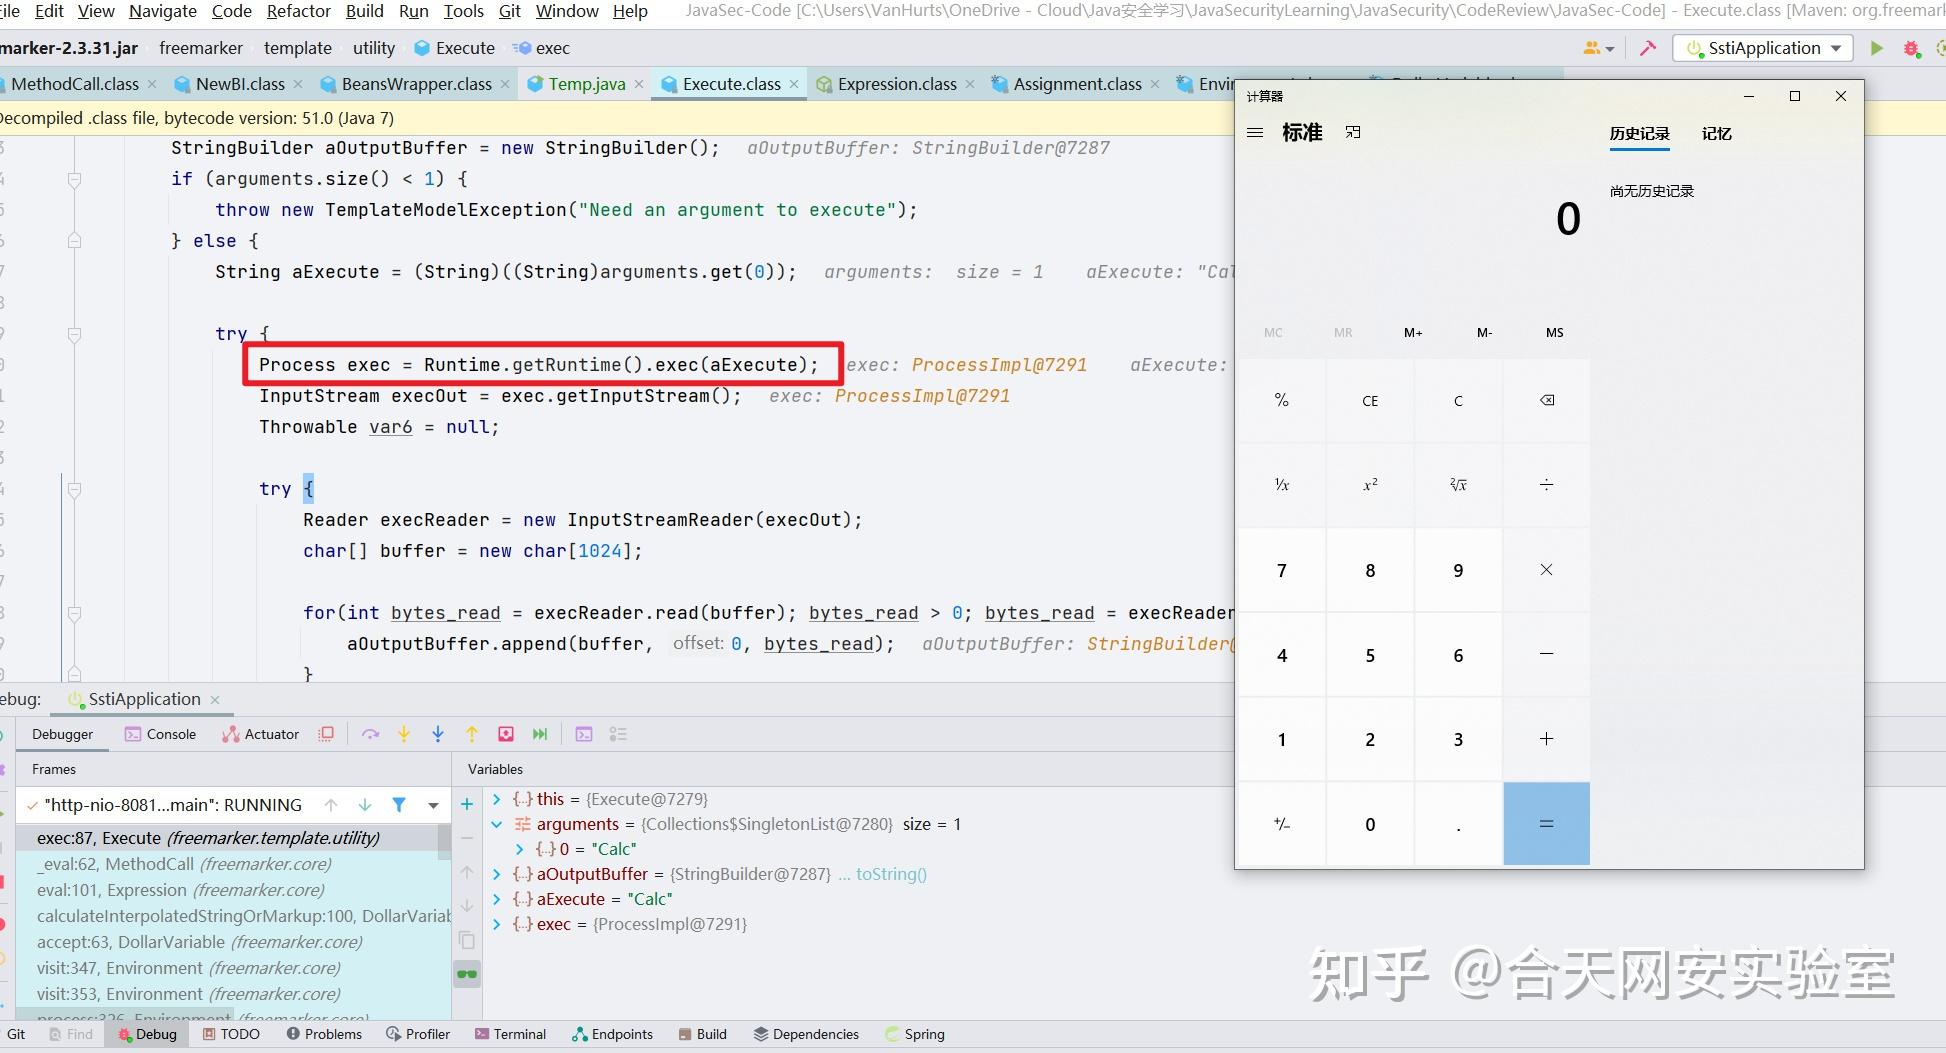Click the Step Out debugger icon
The image size is (1946, 1053).
(x=471, y=733)
